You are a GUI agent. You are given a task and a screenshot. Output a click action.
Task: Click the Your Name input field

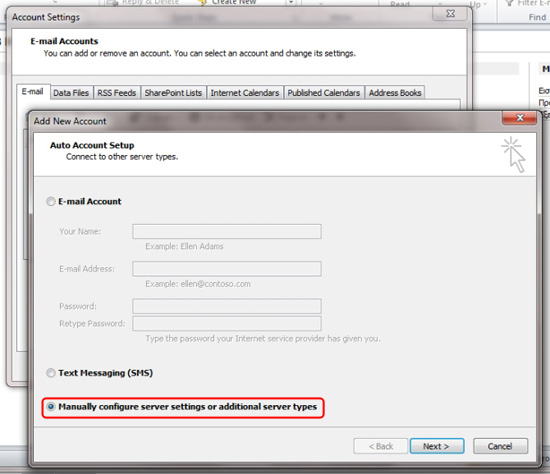point(227,232)
